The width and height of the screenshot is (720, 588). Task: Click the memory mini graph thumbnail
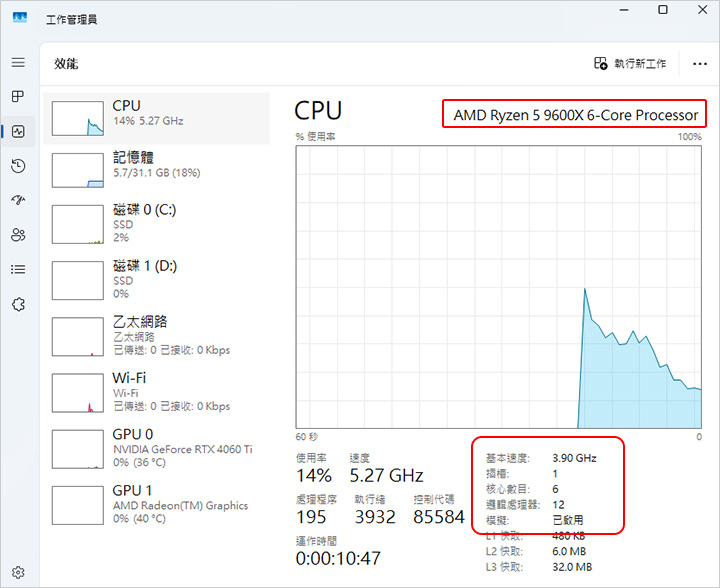pyautogui.click(x=78, y=170)
